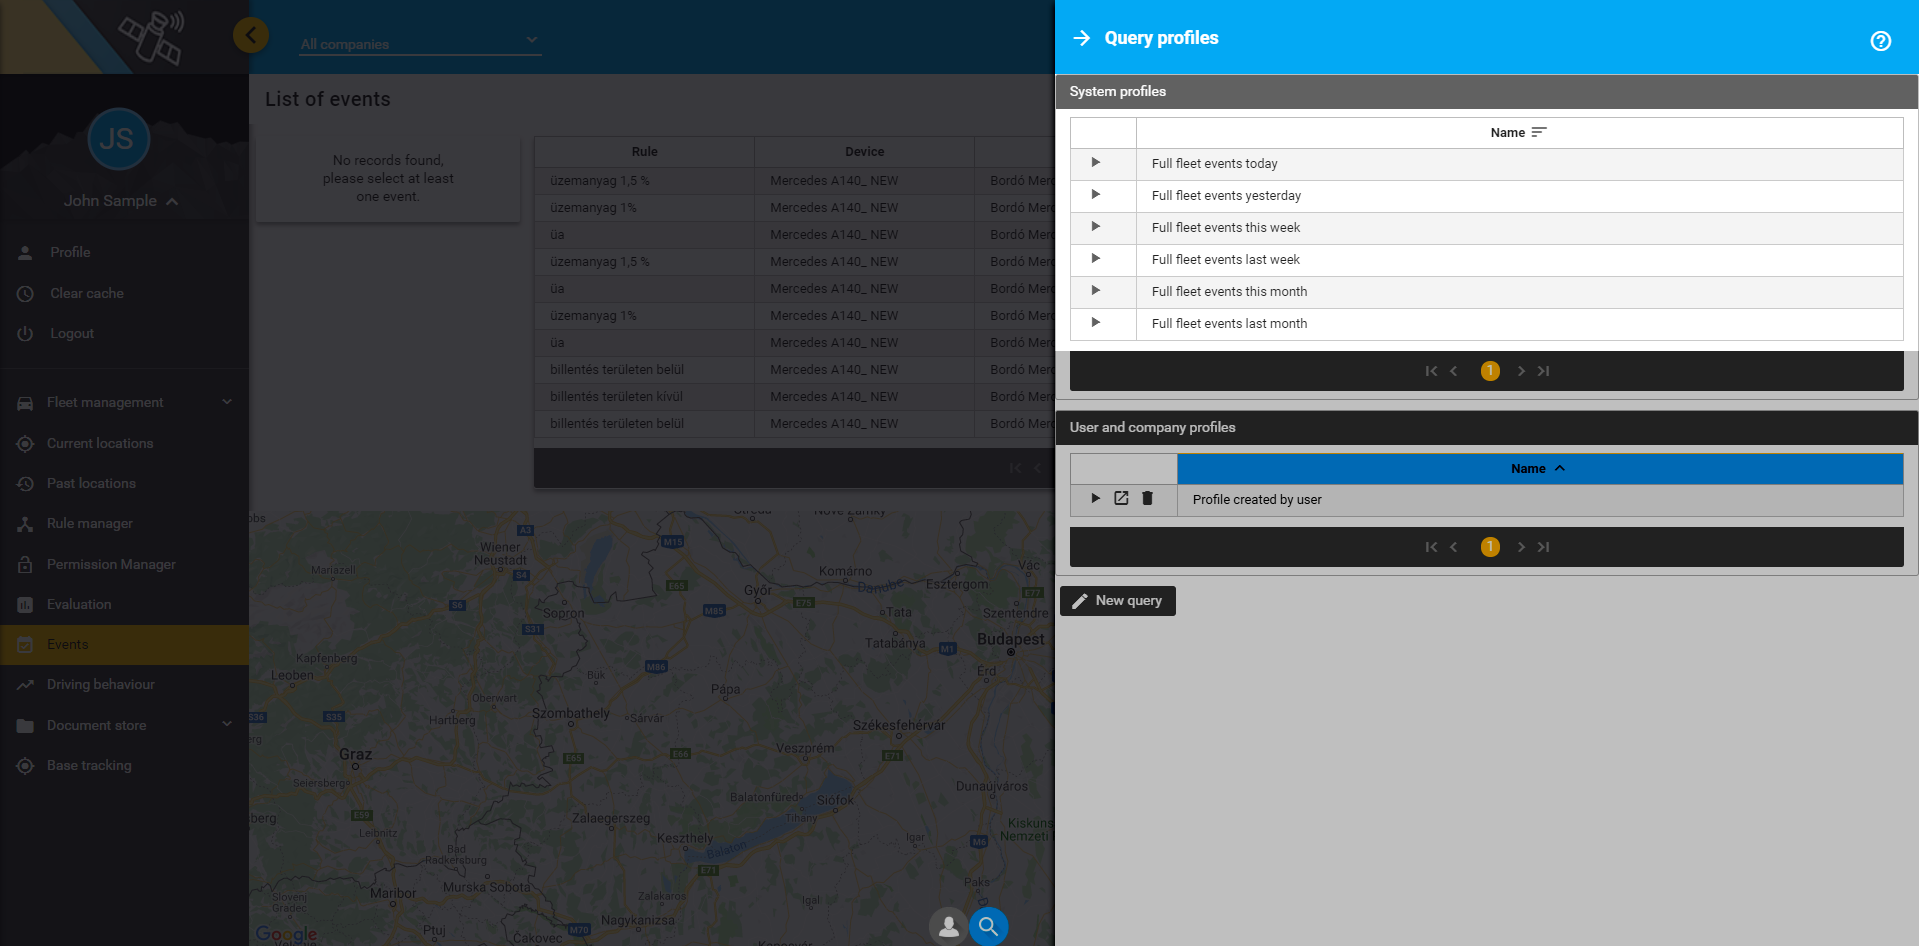The width and height of the screenshot is (1919, 946).
Task: Click the help question mark icon
Action: click(x=1880, y=41)
